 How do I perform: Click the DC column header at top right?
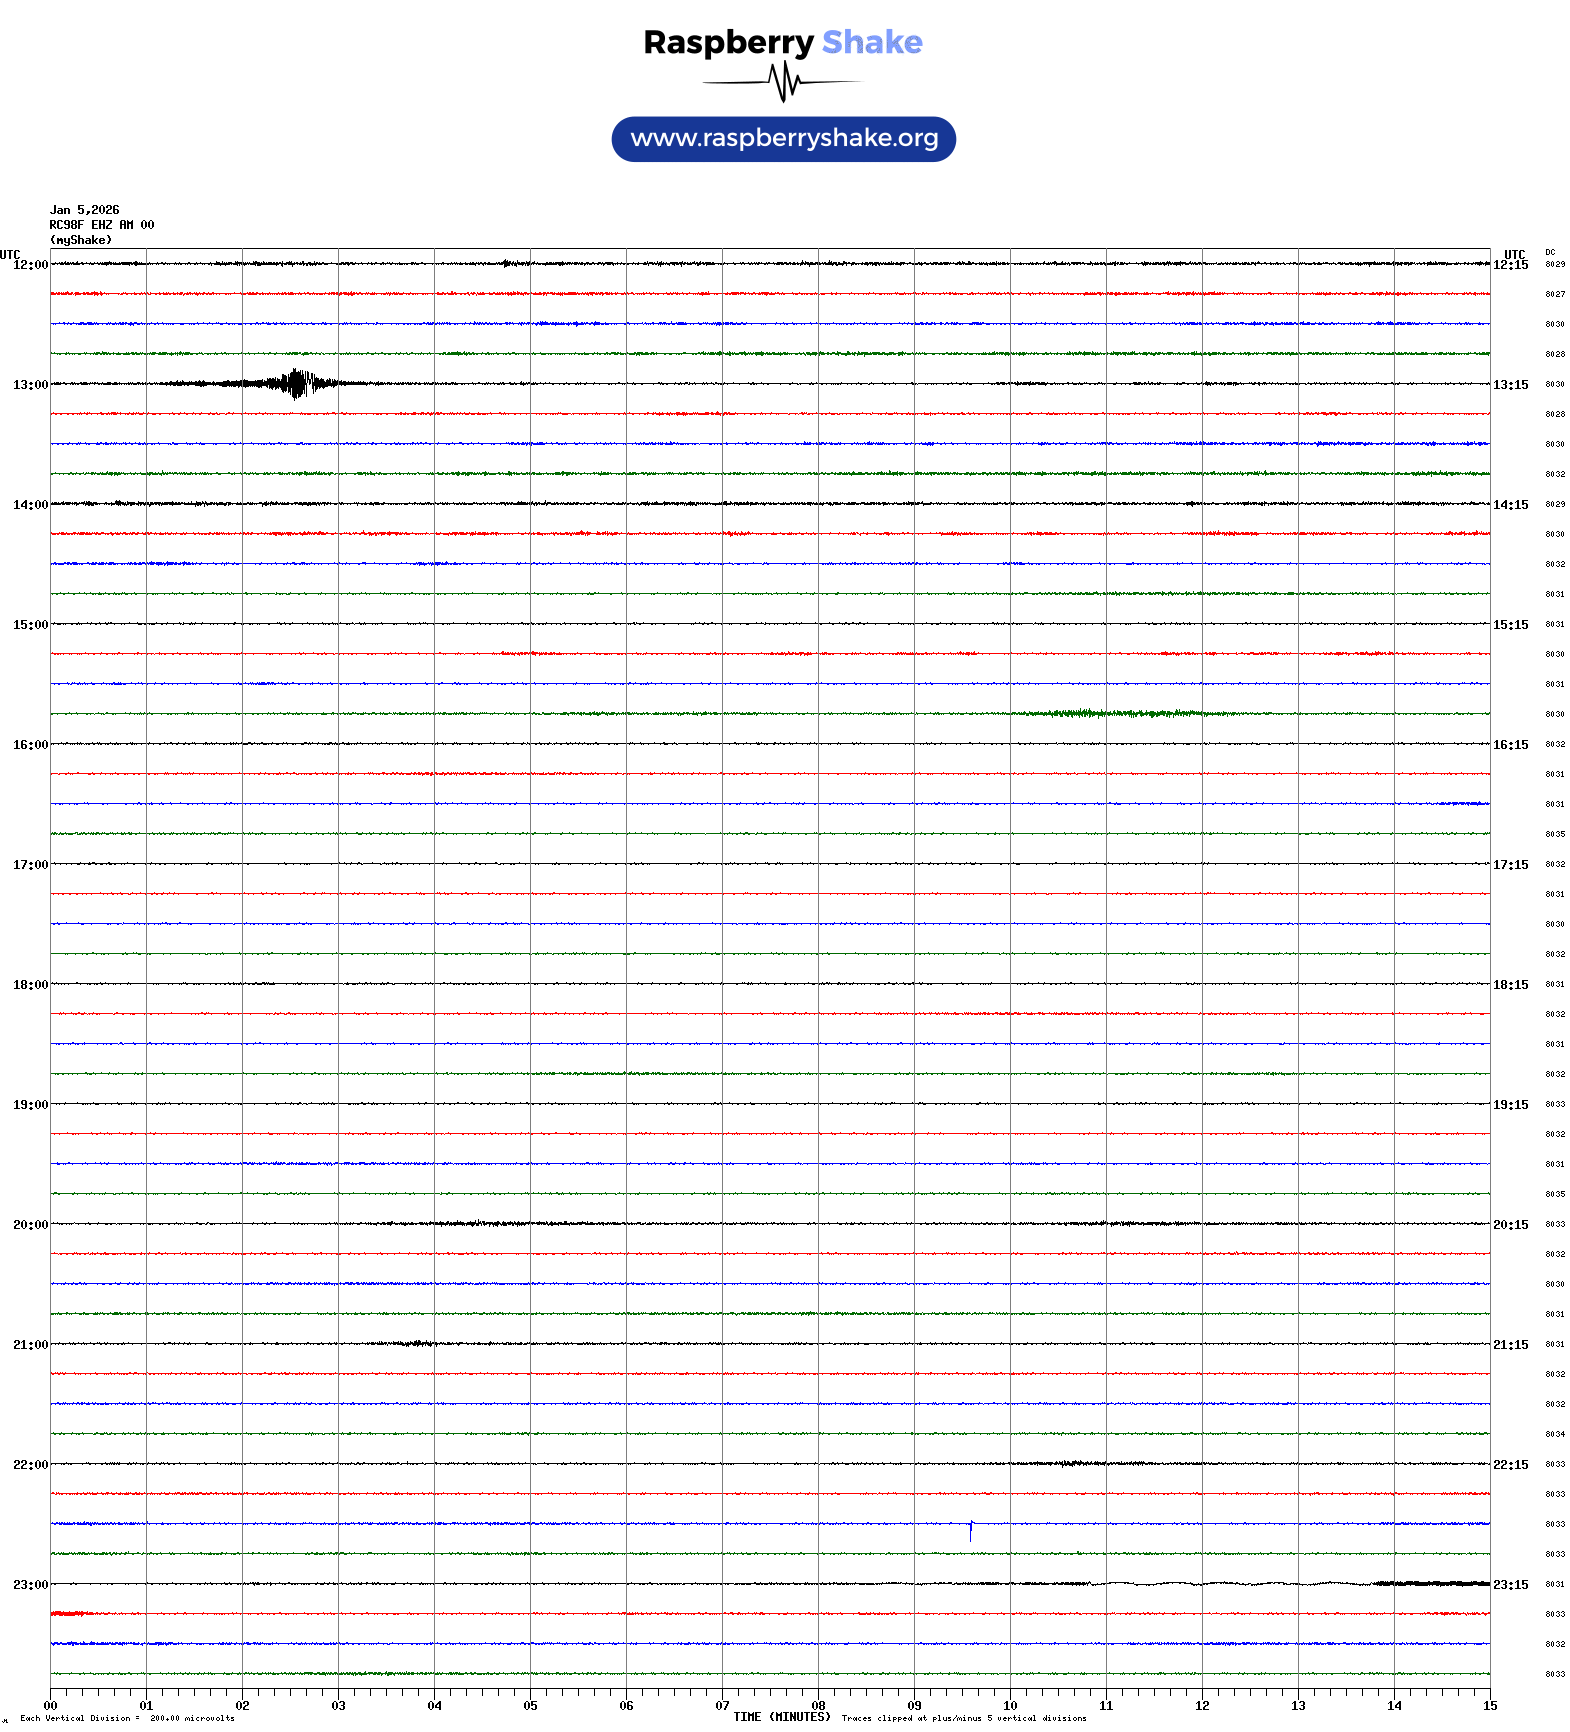1550,253
